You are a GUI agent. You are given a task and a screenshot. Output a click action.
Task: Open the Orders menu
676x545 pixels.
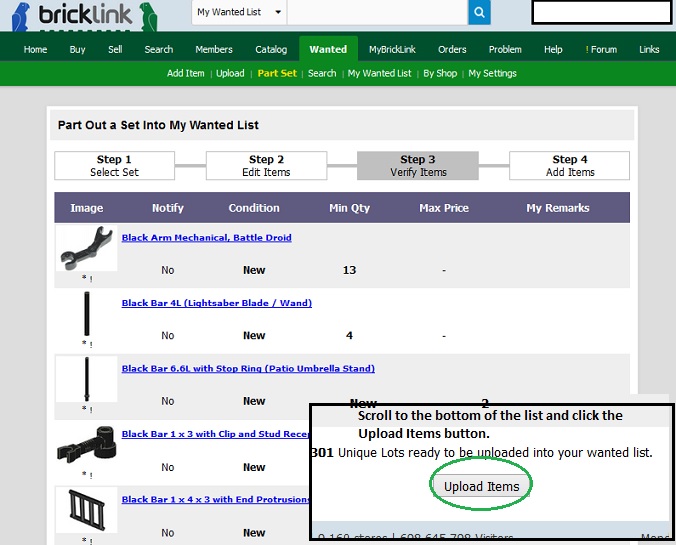click(452, 50)
